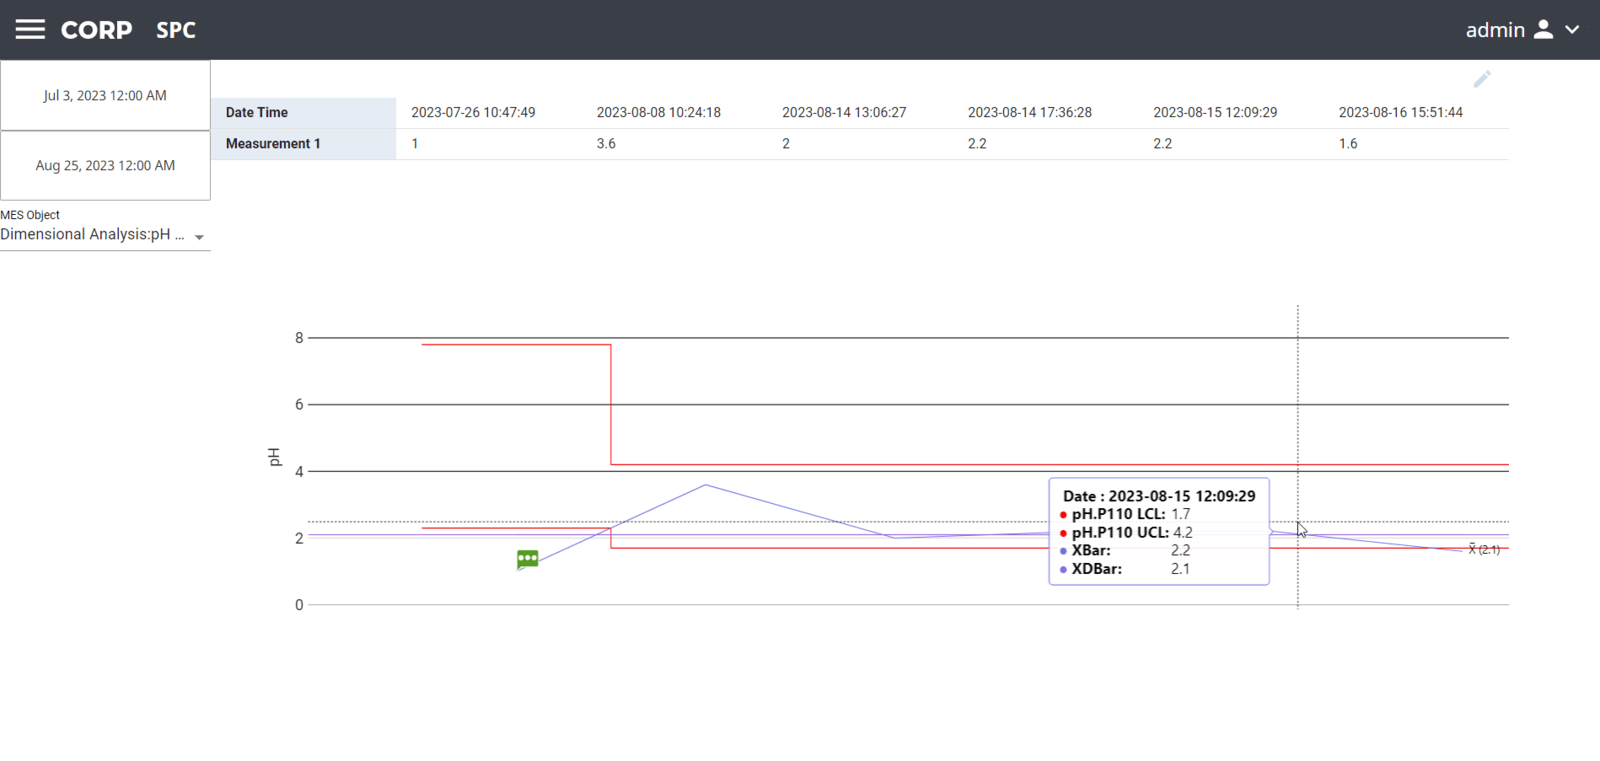This screenshot has height=761, width=1600.
Task: Open the Jul 3, 2023 start date field
Action: coord(105,95)
